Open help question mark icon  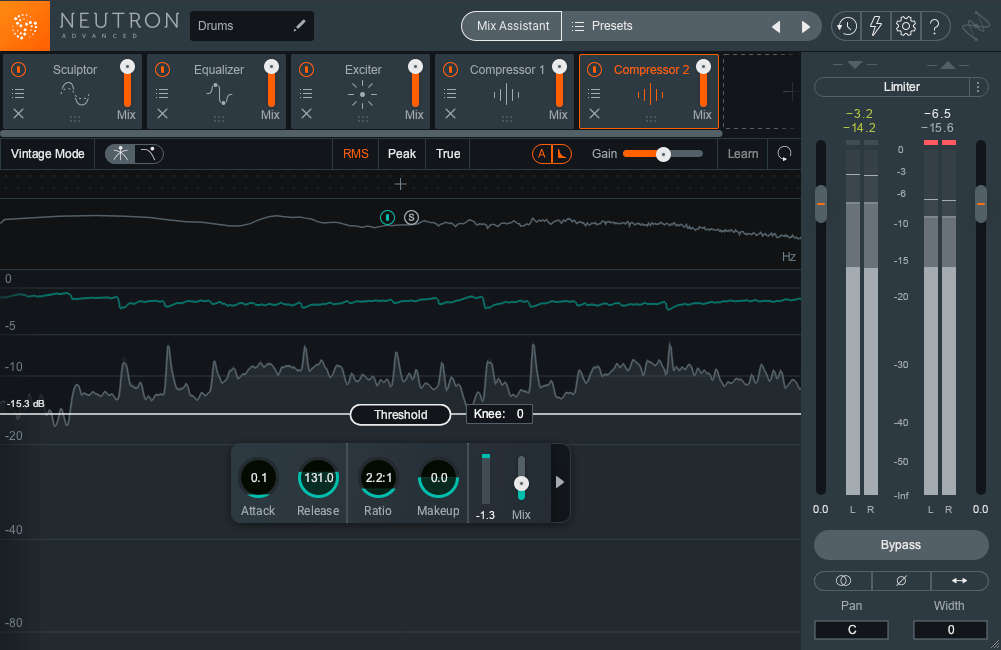click(935, 26)
